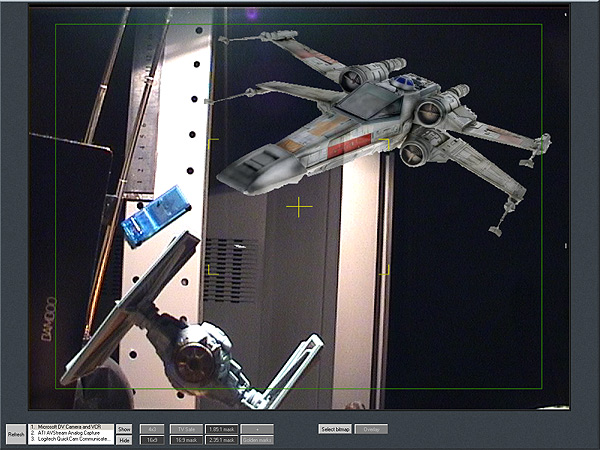Toggle the TV Safe guide
600x450 pixels.
[x=186, y=429]
